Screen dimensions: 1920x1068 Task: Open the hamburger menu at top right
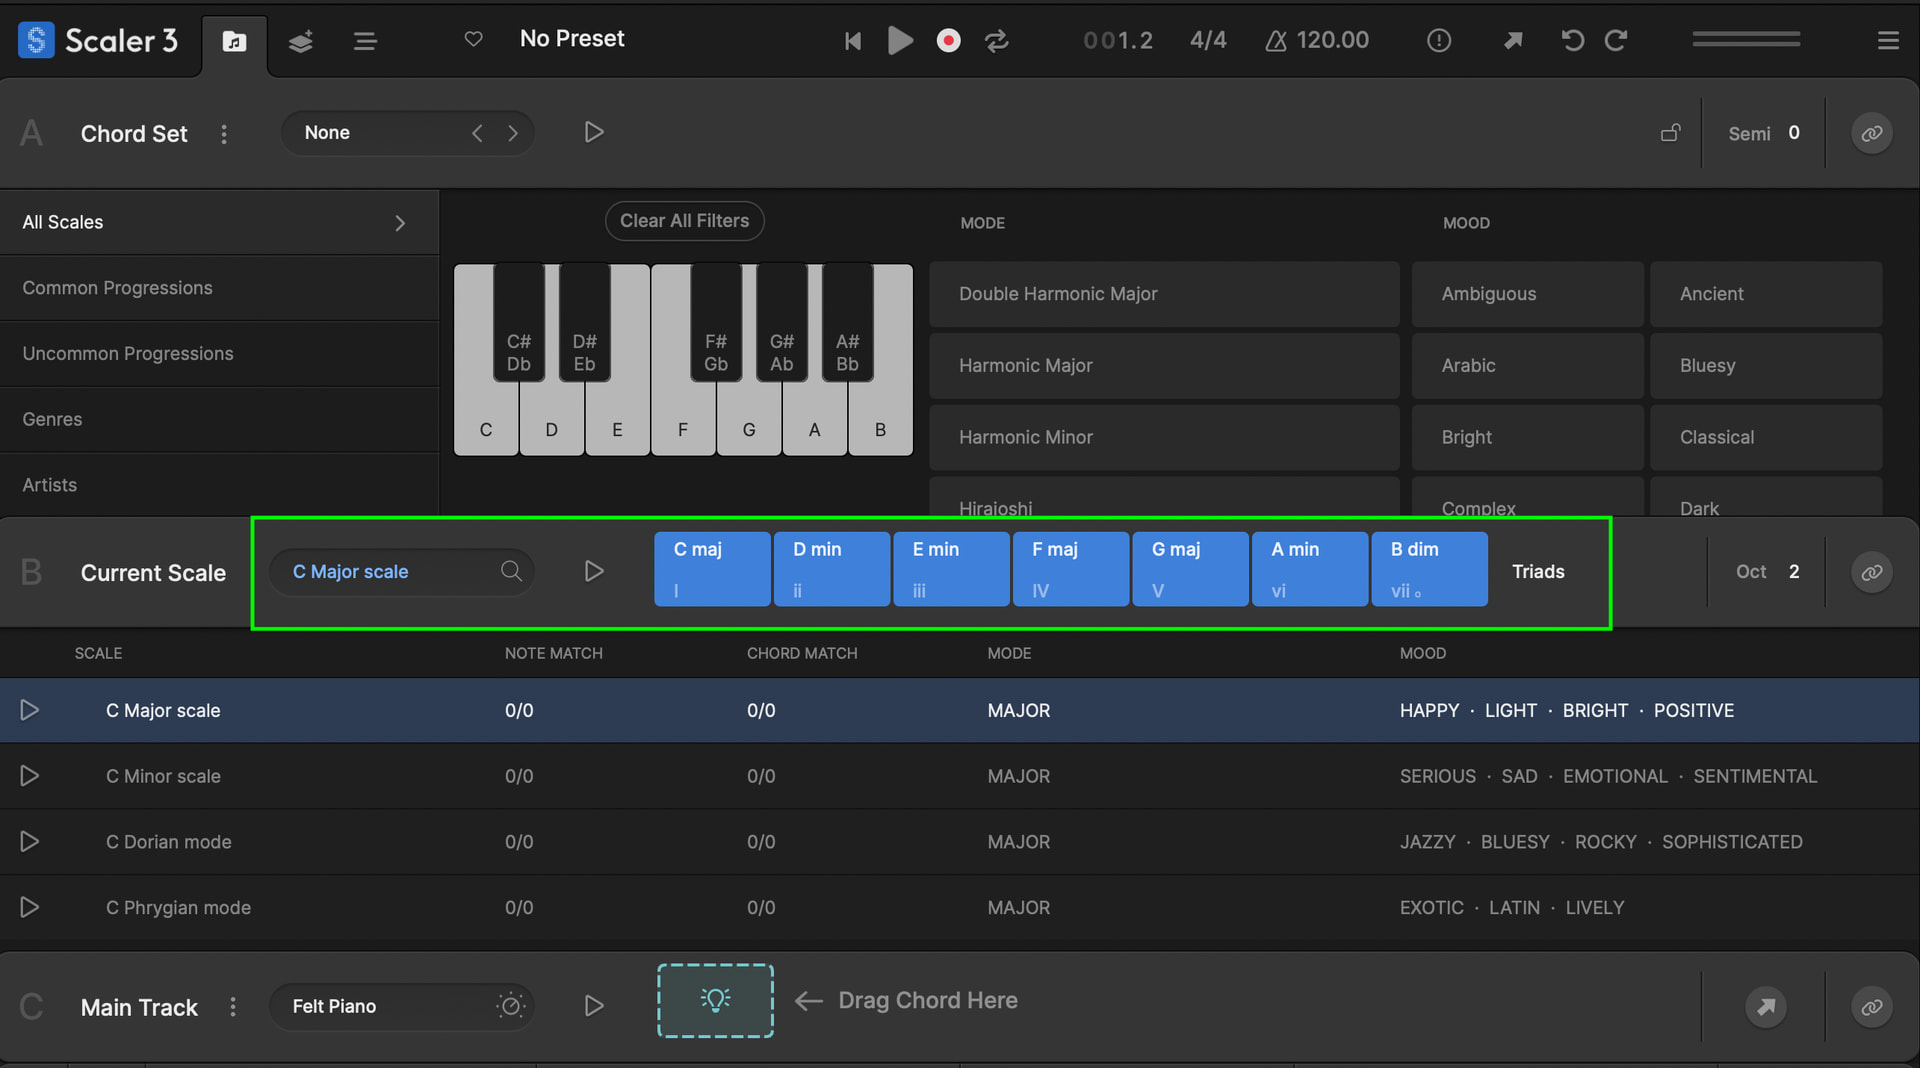tap(1888, 40)
